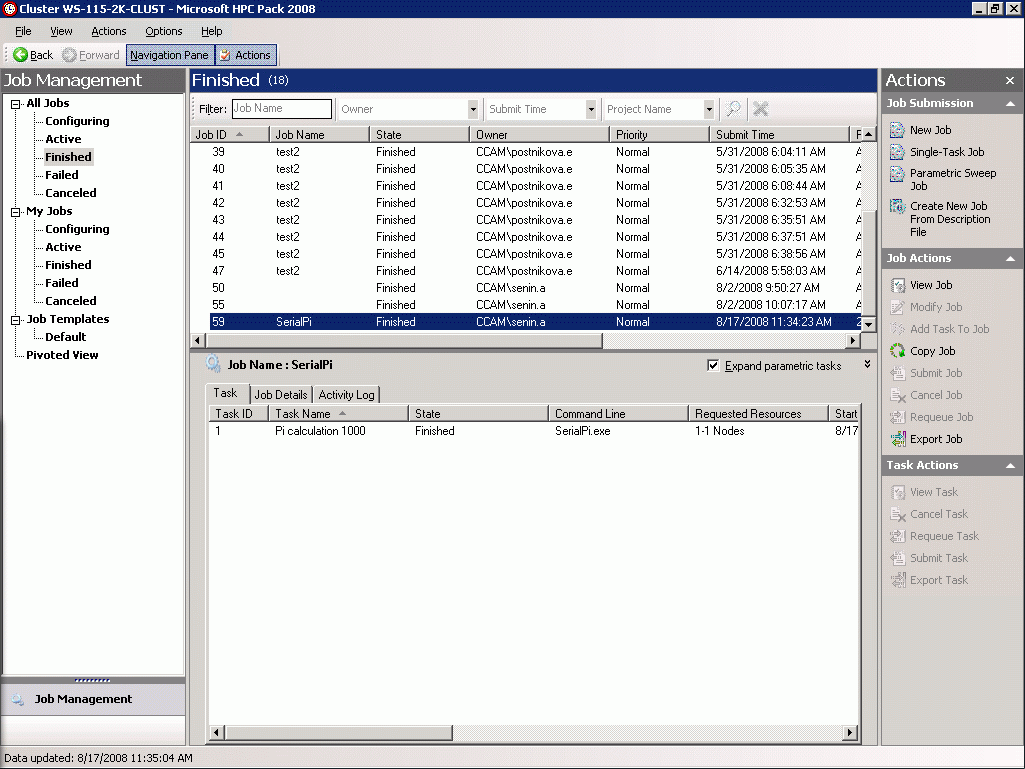Collapse the Job Templates tree node
The width and height of the screenshot is (1025, 769).
click(x=16, y=320)
